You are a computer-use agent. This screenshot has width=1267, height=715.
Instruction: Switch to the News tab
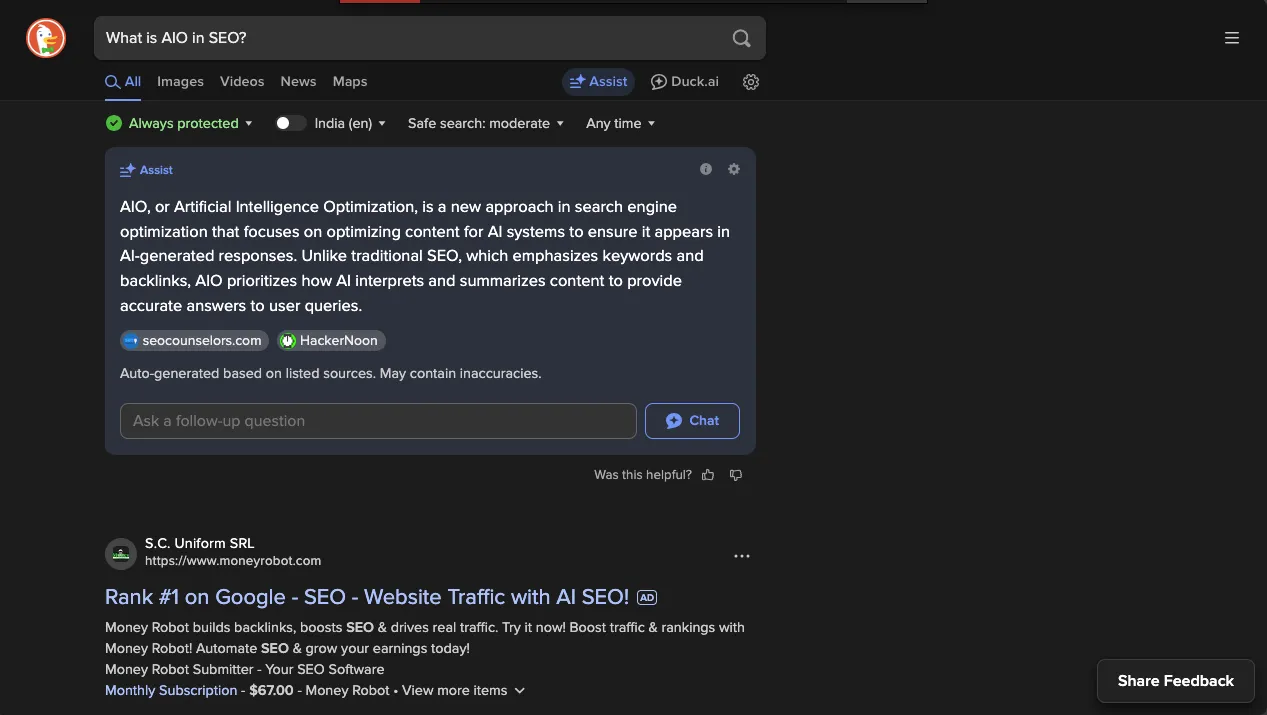(x=298, y=82)
